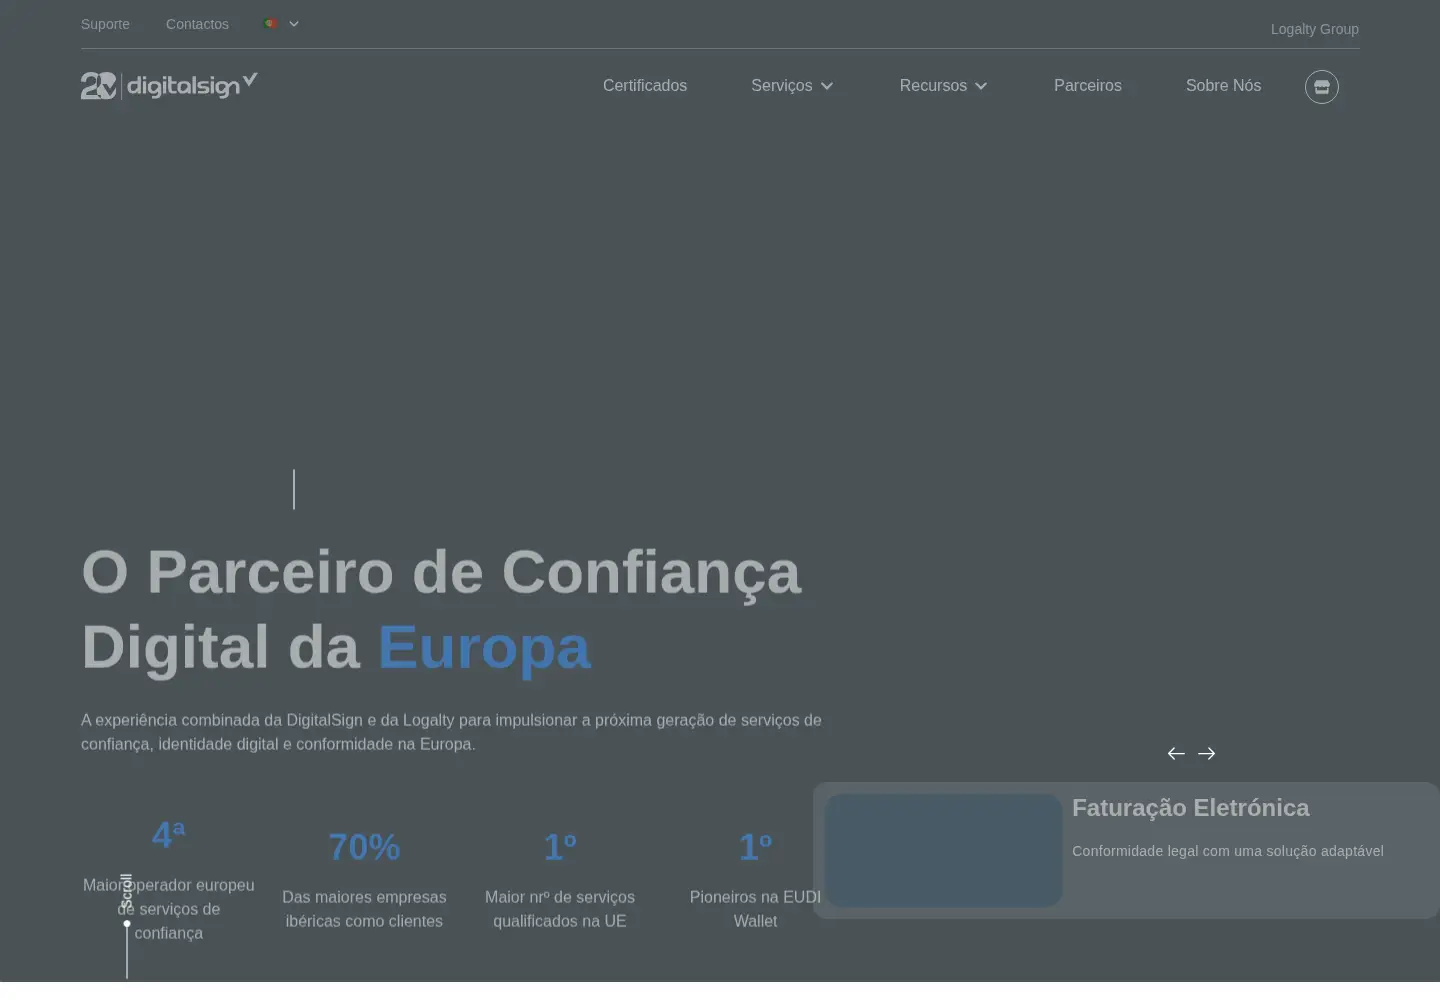Expand the Serviços menu

[792, 86]
